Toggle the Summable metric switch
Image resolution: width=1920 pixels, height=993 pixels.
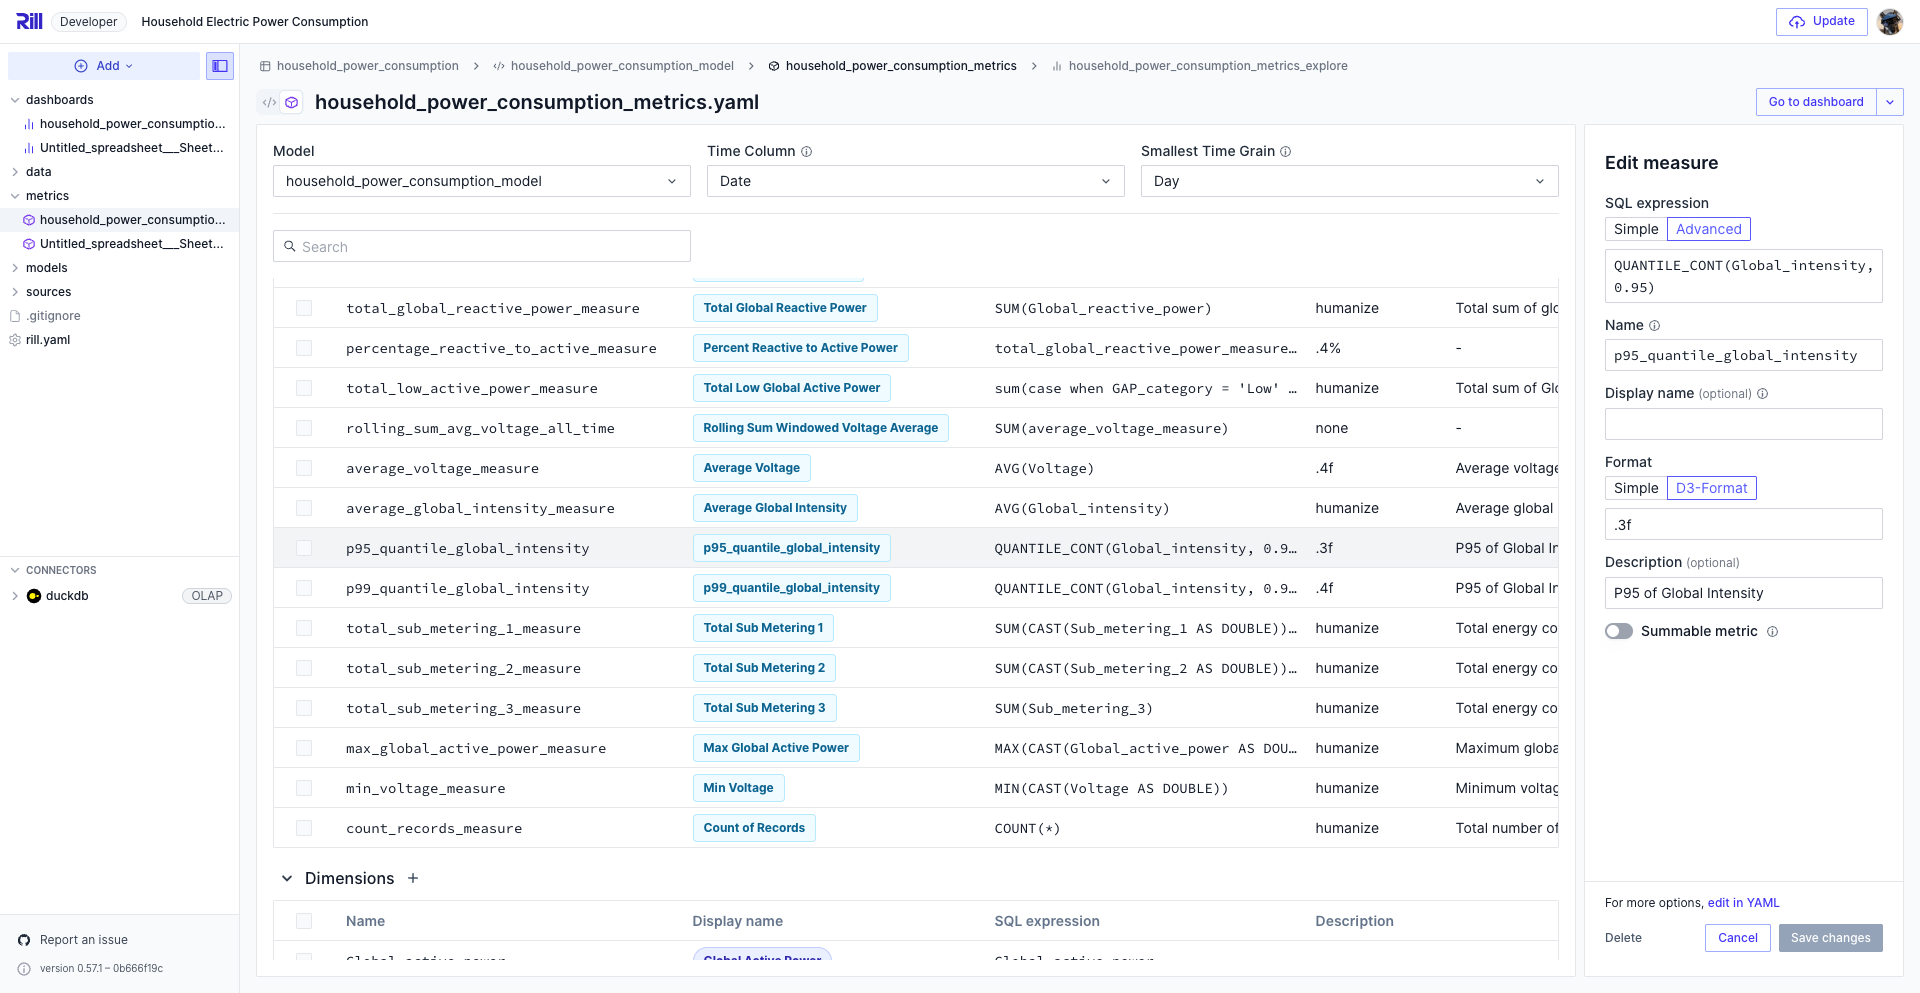pos(1619,631)
